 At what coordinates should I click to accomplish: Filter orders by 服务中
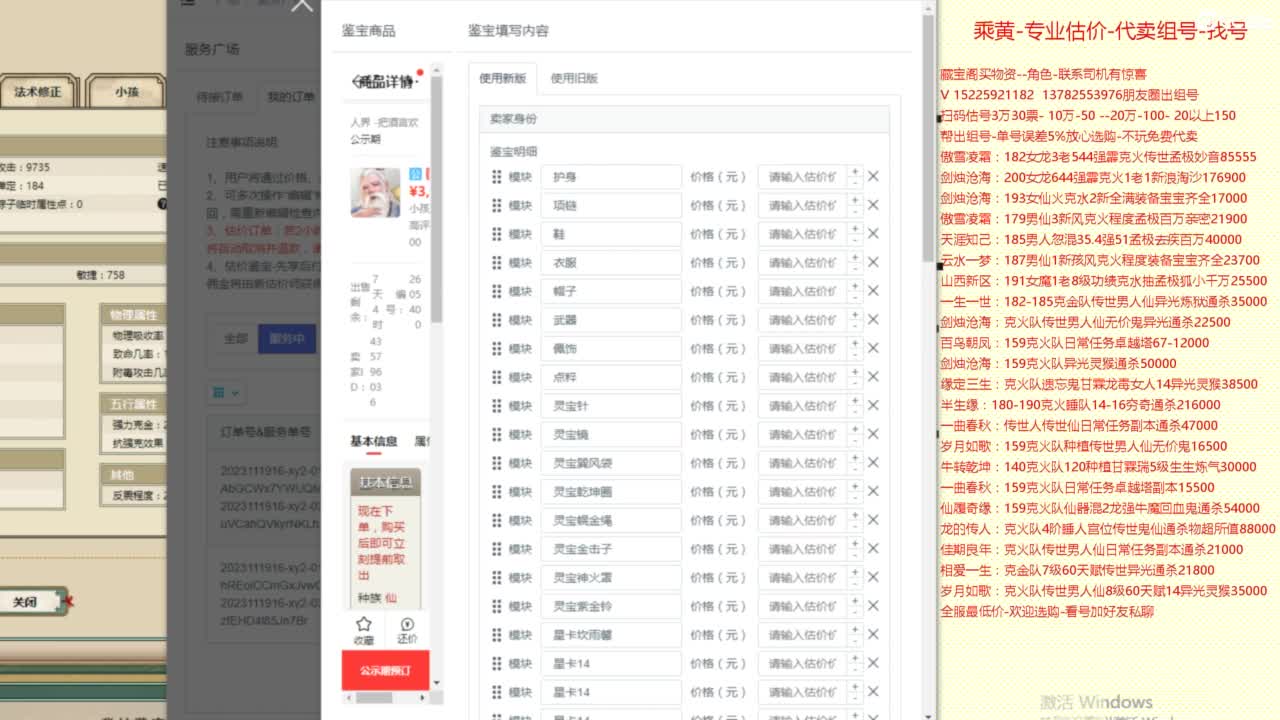pos(287,338)
